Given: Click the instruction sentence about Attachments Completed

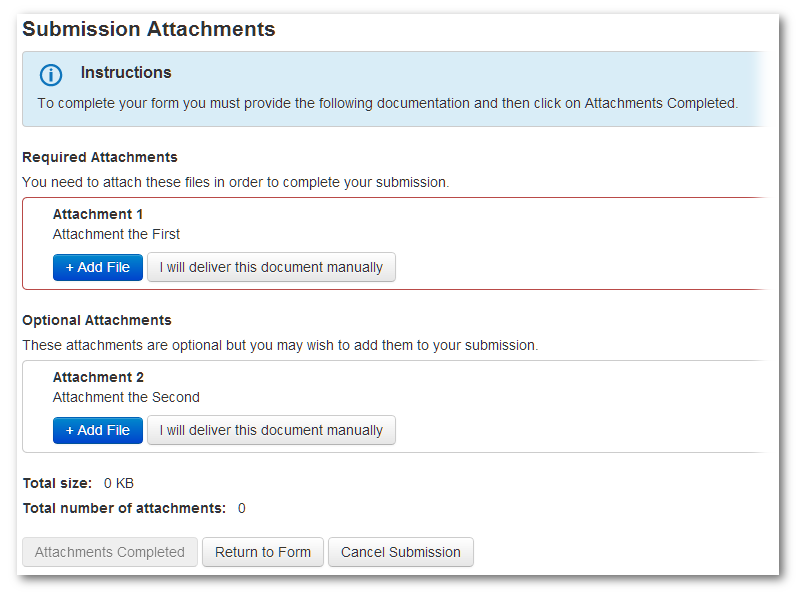Looking at the screenshot, I should coord(388,103).
